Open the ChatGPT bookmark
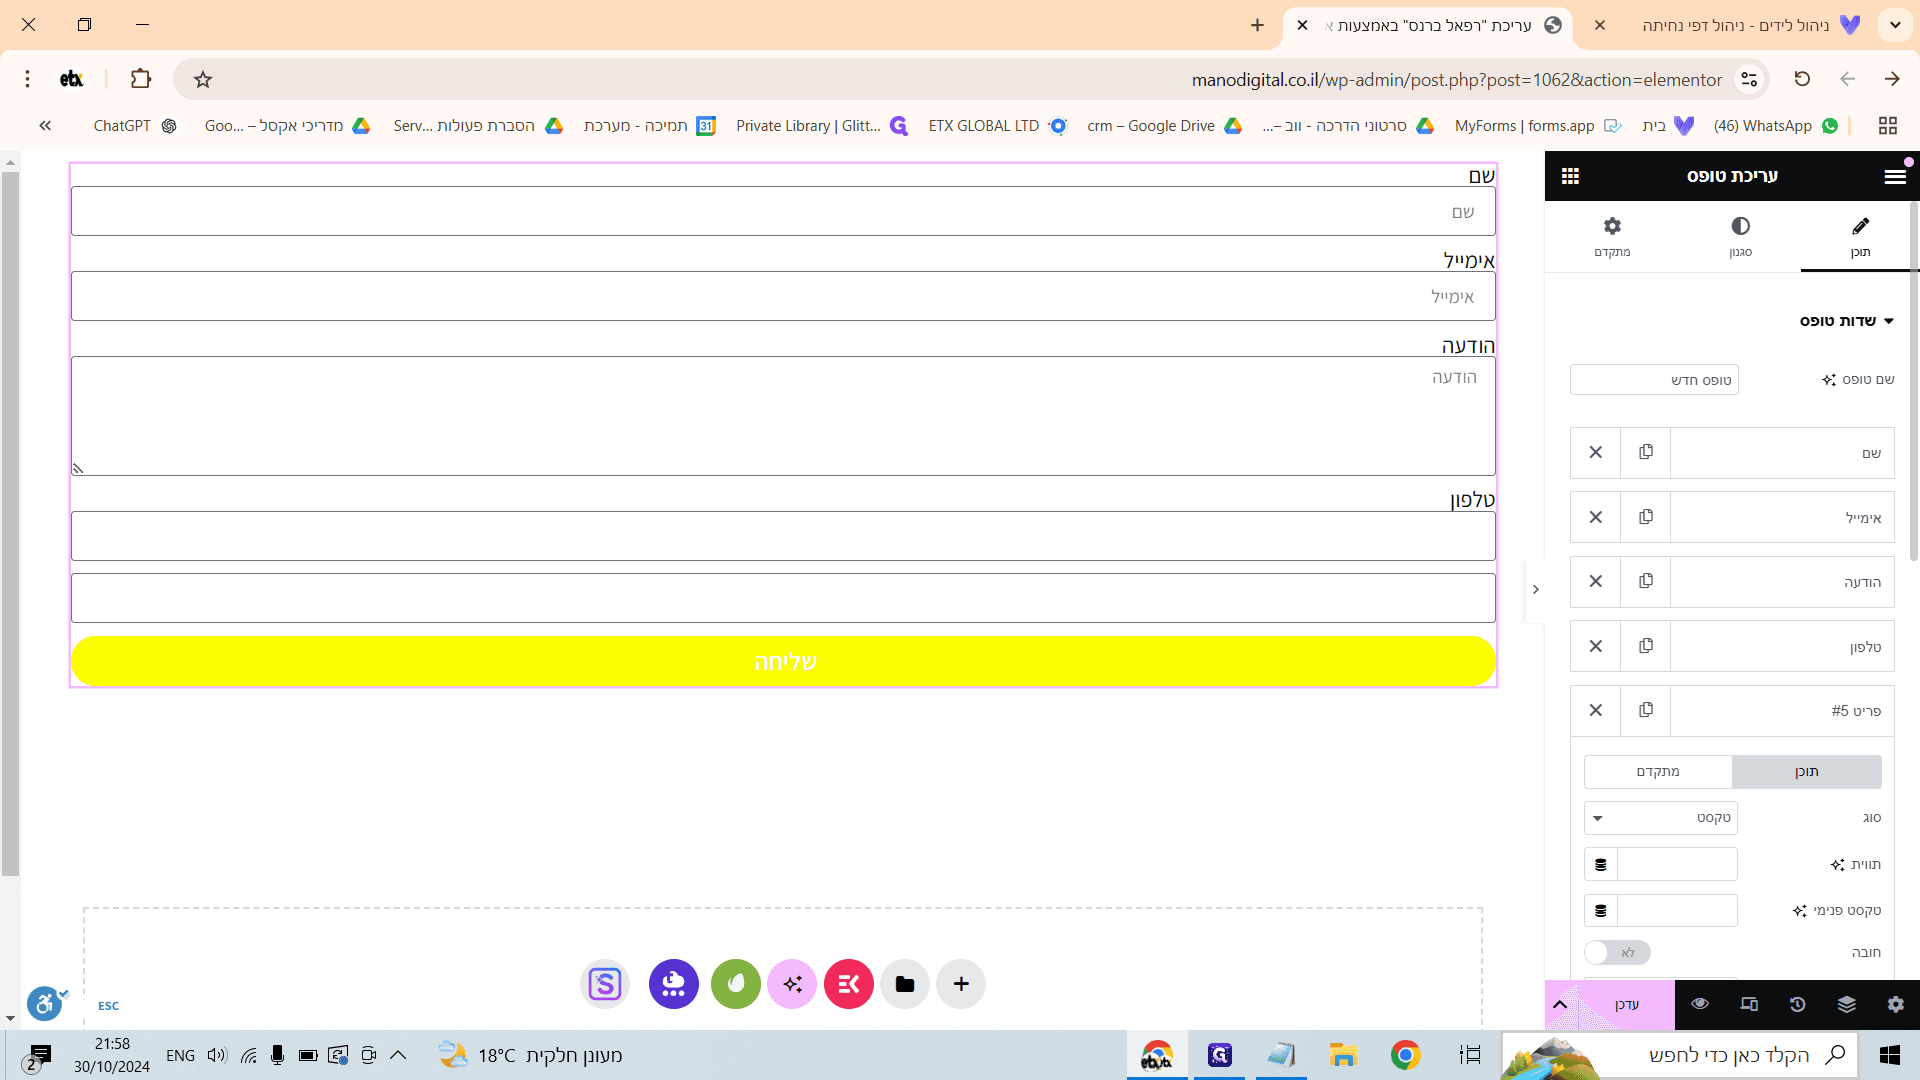Image resolution: width=1920 pixels, height=1080 pixels. [134, 126]
